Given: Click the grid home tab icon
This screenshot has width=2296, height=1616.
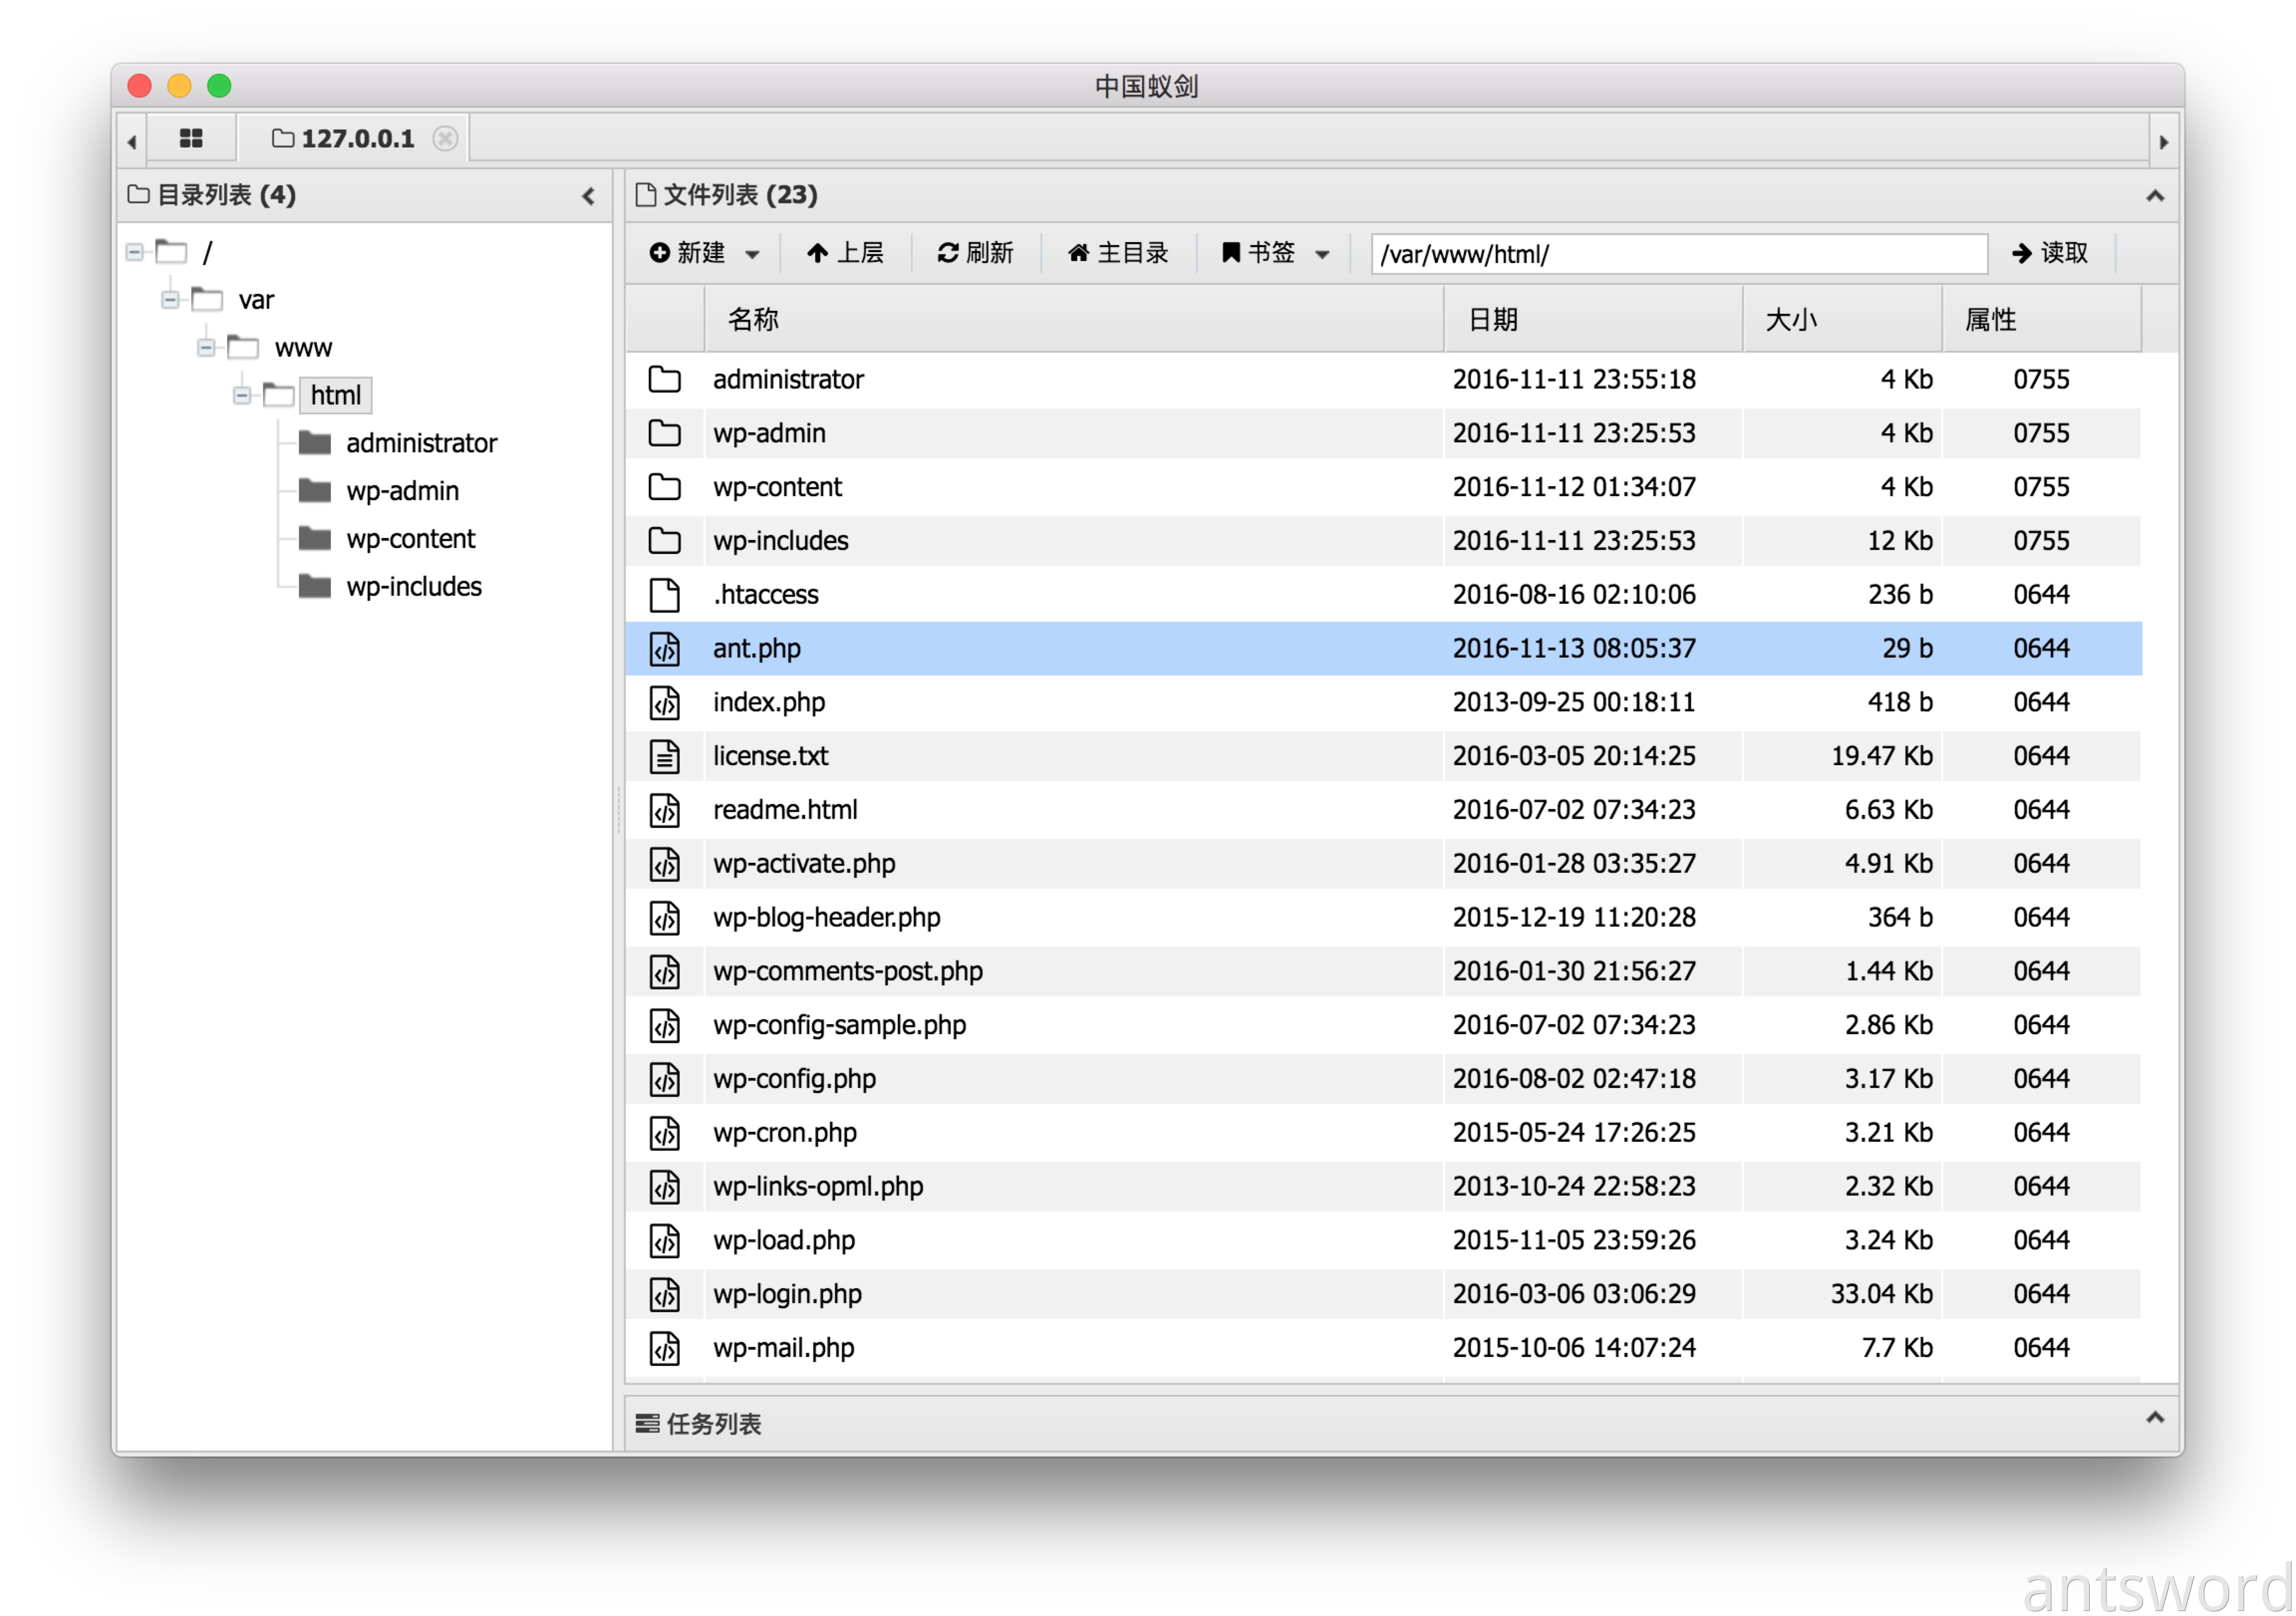Looking at the screenshot, I should point(190,138).
